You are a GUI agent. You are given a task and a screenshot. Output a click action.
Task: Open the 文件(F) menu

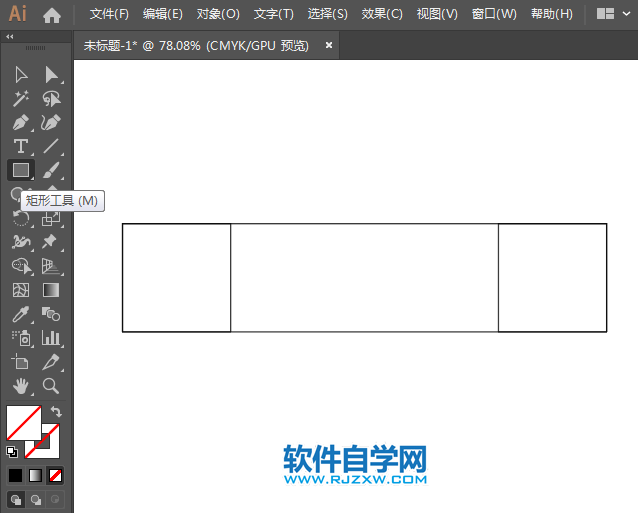click(109, 14)
